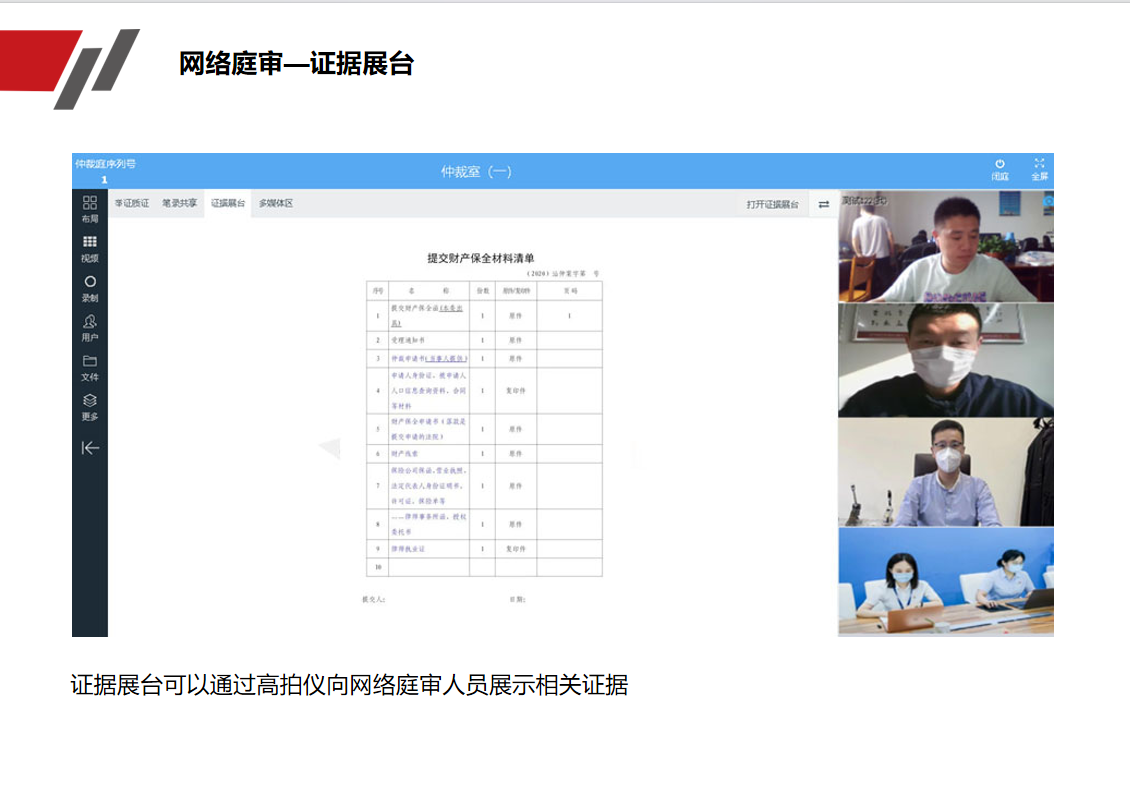Click the slide heading 网络庭审—证据展台
The width and height of the screenshot is (1130, 788).
tap(296, 63)
